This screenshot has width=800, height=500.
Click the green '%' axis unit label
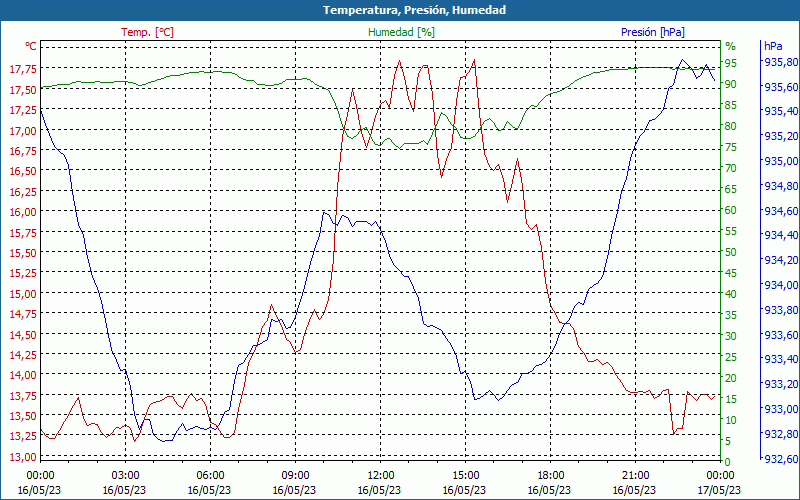tap(731, 46)
